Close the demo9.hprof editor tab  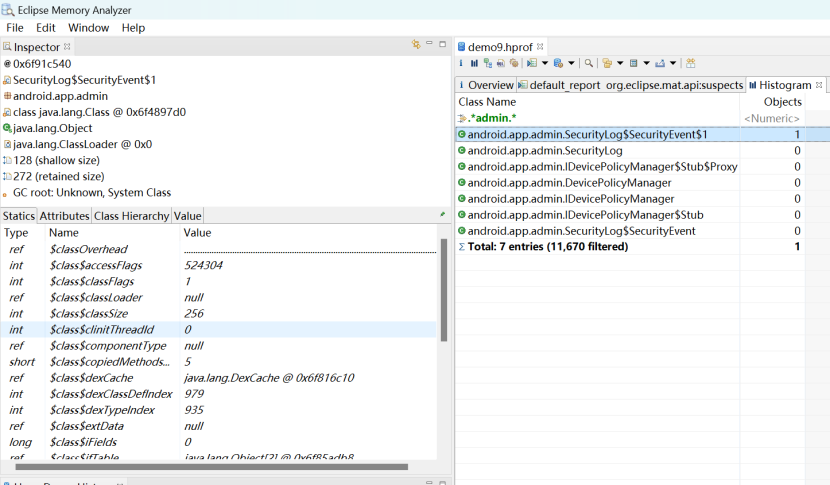pos(542,47)
